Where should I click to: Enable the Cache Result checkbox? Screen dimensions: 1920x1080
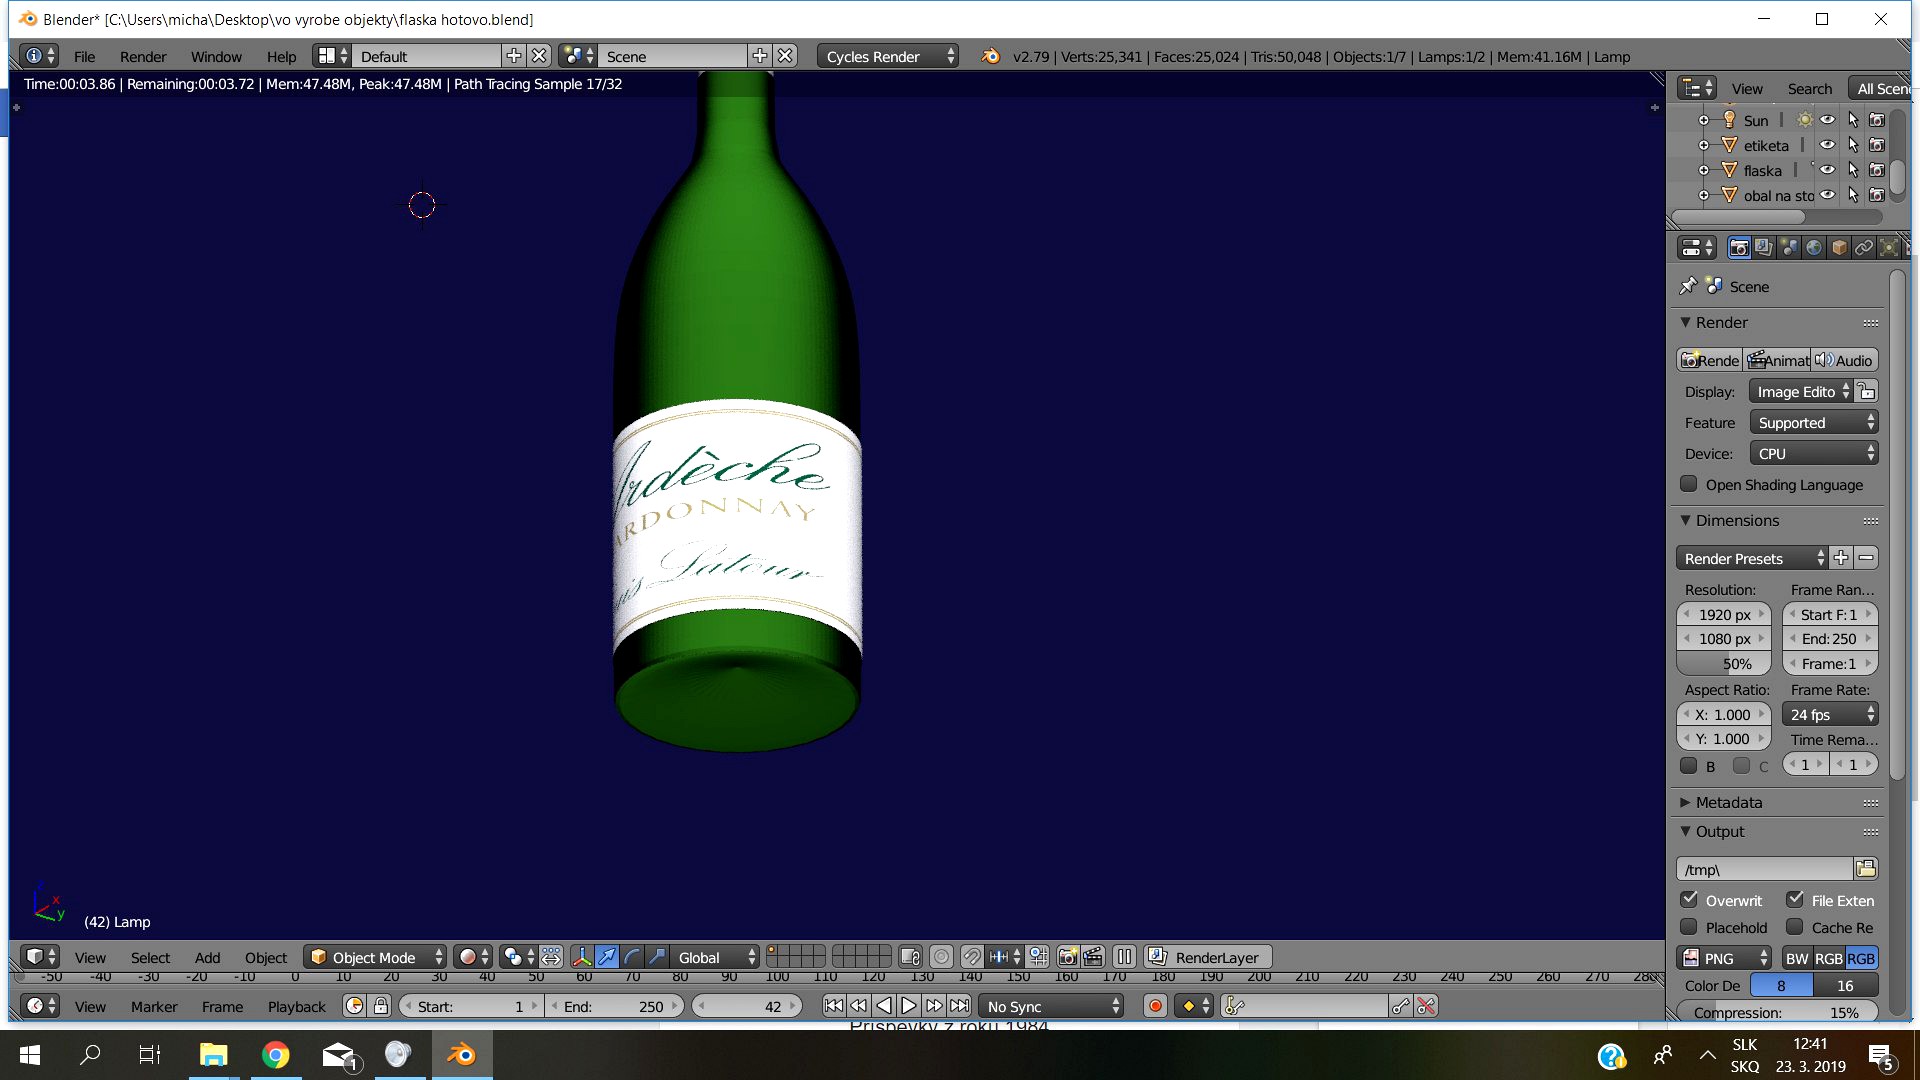click(x=1795, y=927)
